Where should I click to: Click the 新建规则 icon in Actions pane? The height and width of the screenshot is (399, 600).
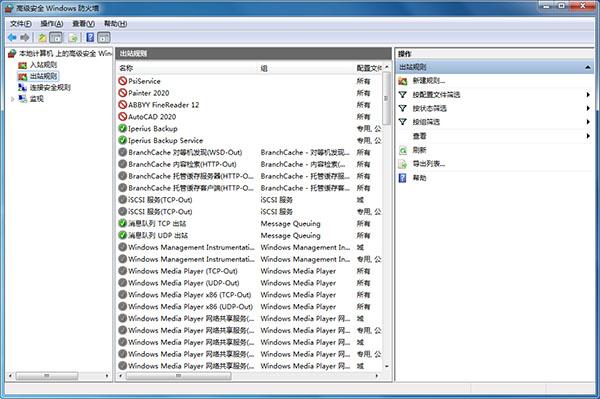pyautogui.click(x=403, y=81)
